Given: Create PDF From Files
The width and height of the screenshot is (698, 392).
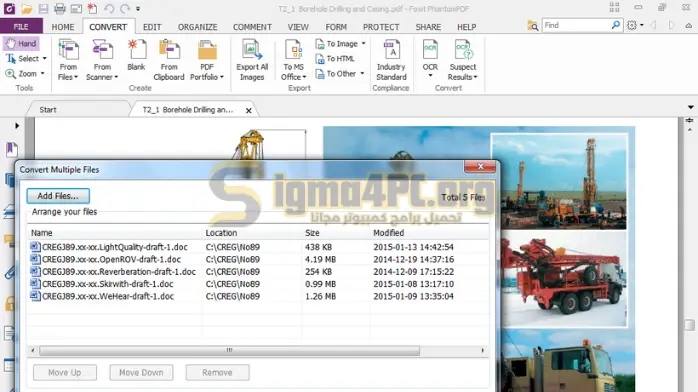Looking at the screenshot, I should 68,60.
